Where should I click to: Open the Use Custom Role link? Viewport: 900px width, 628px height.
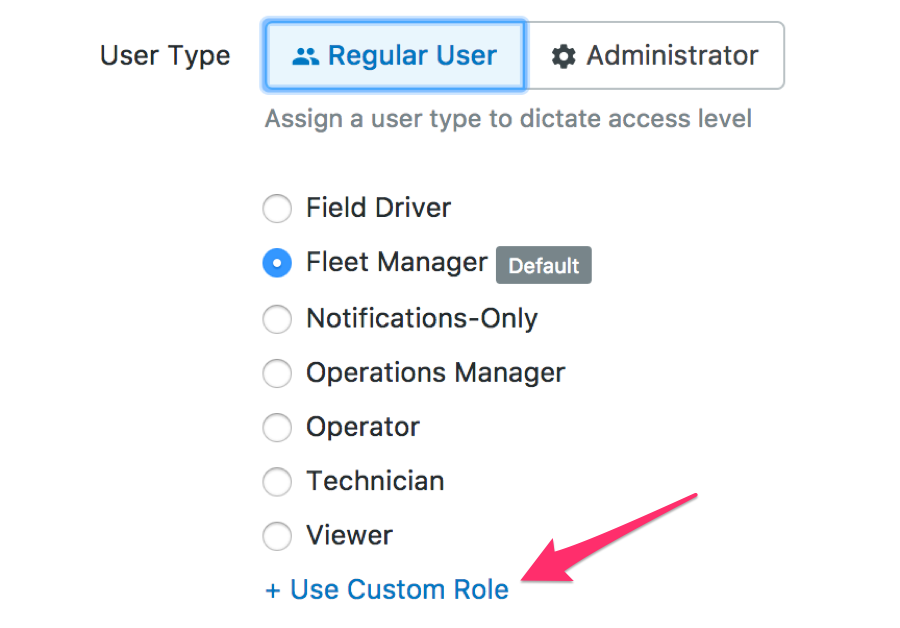[387, 590]
